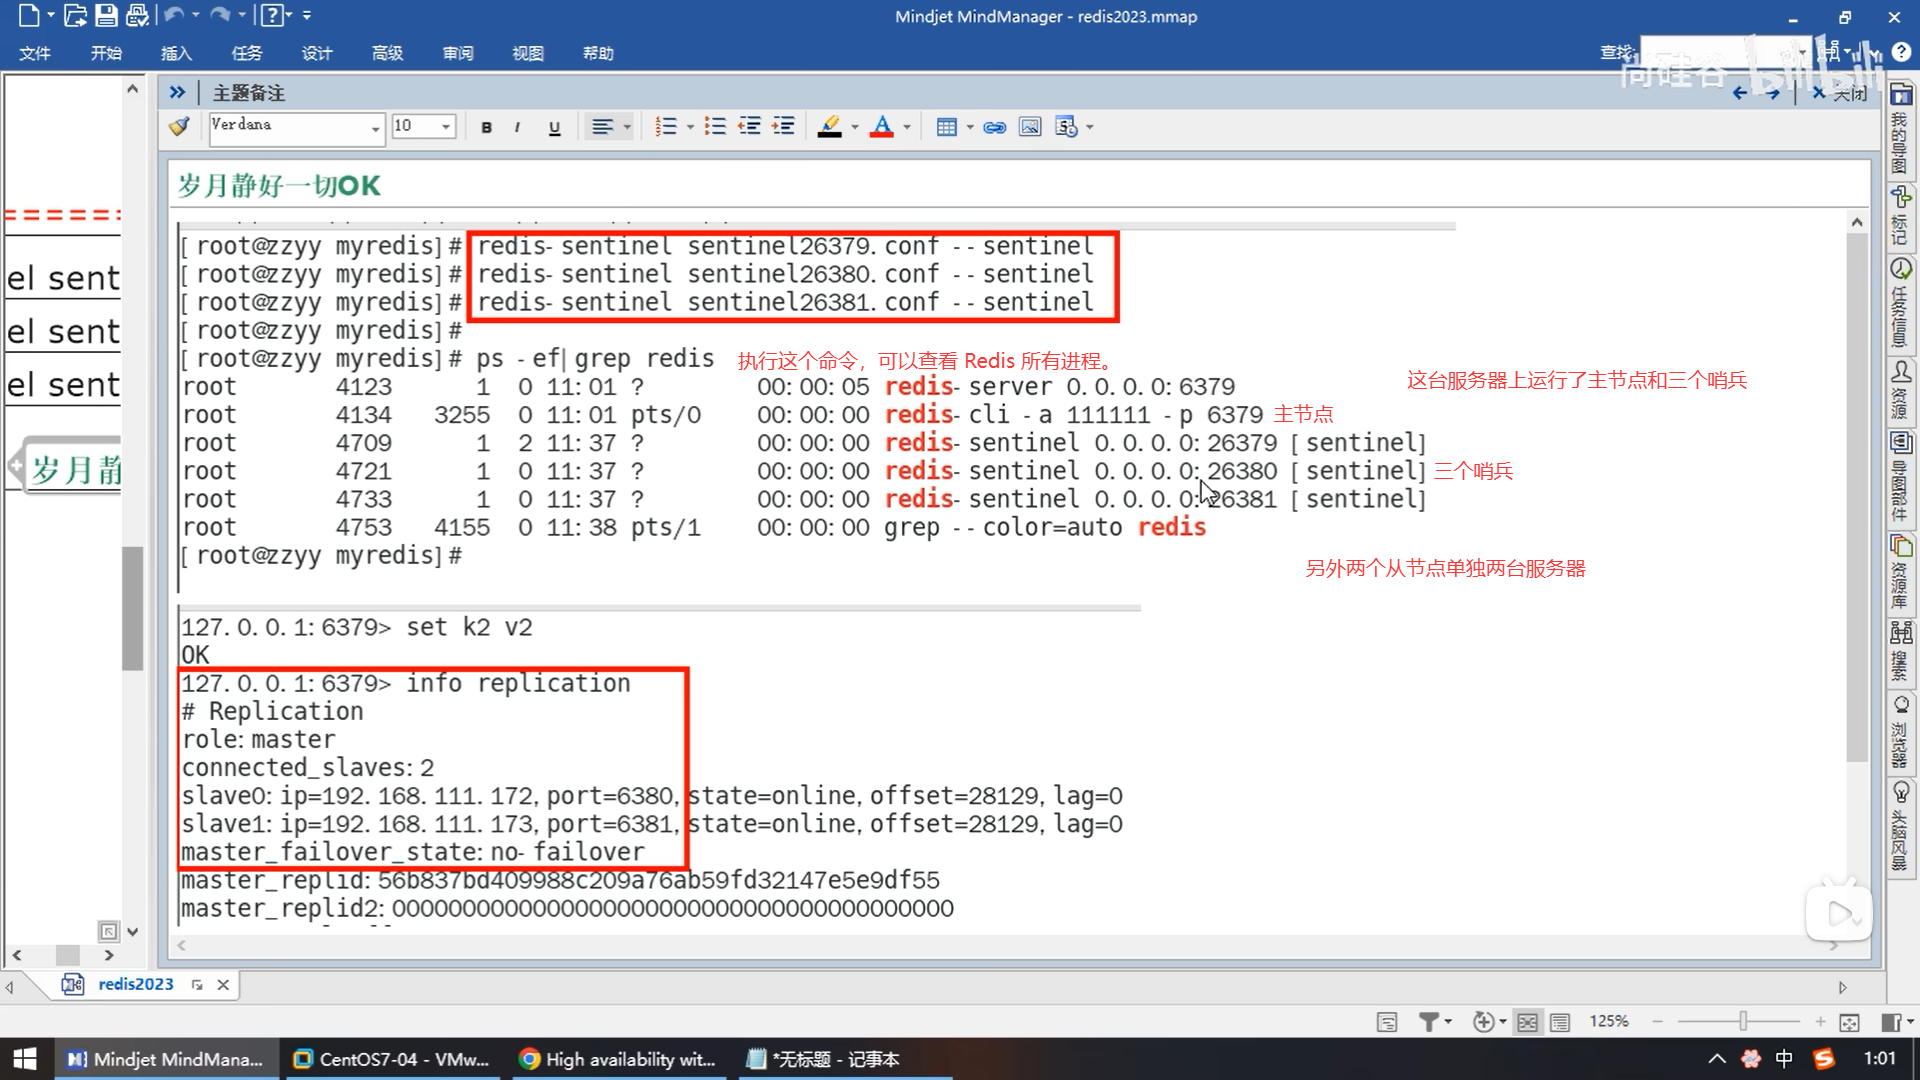Click the filter funnel icon in status bar
Screen dimensions: 1920x1080
pyautogui.click(x=1428, y=1021)
